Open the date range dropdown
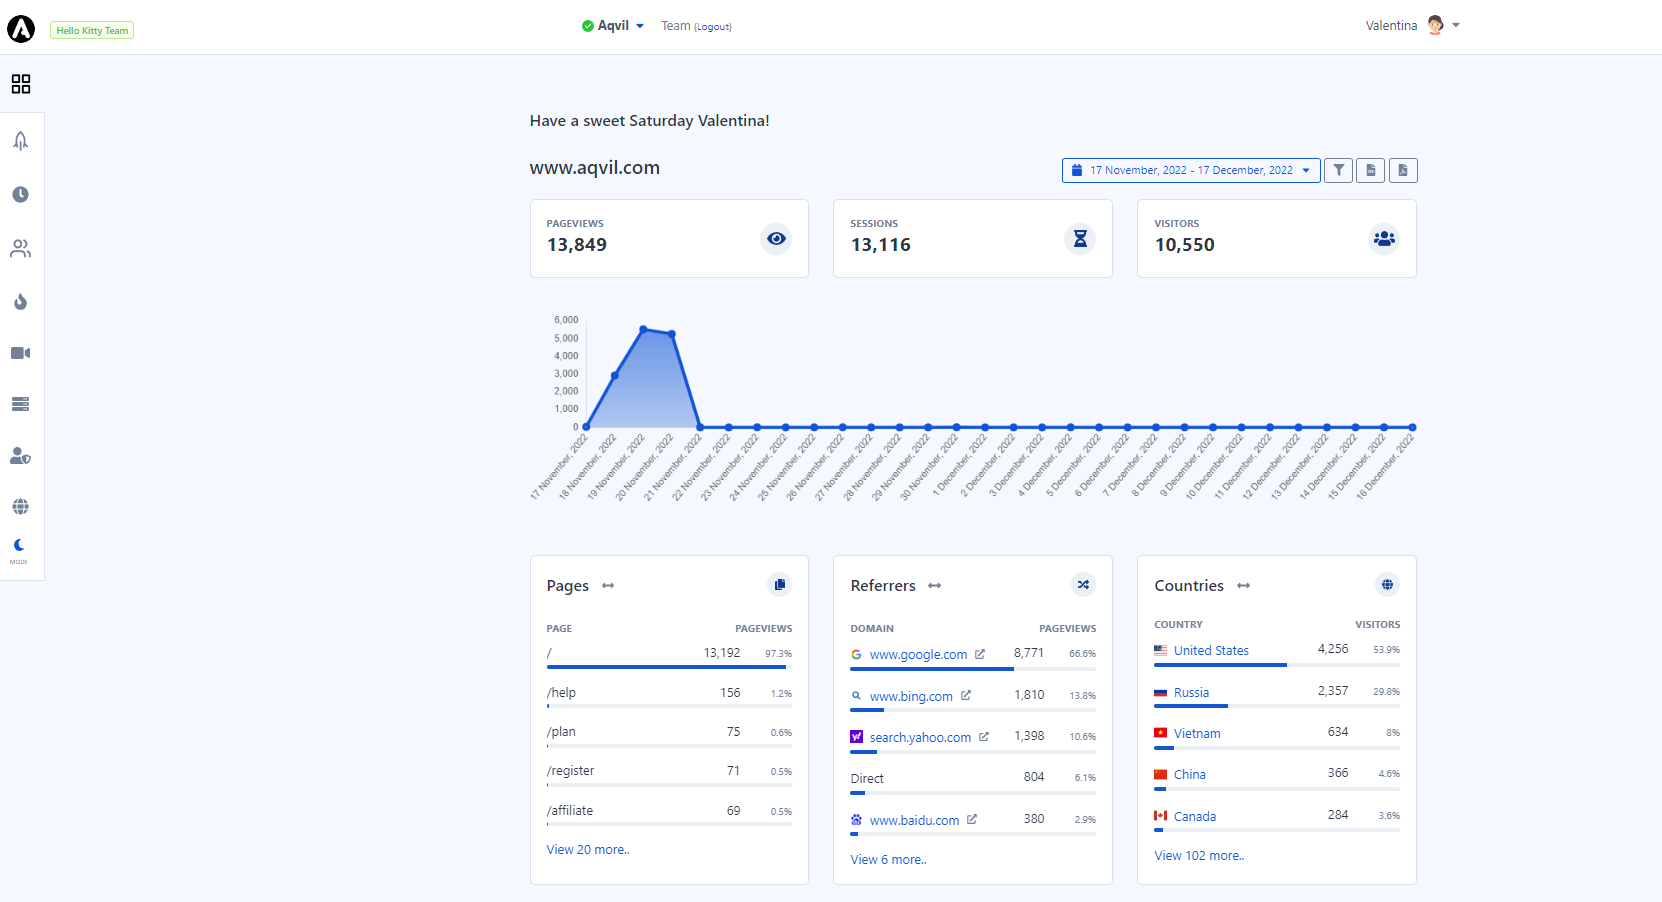This screenshot has height=902, width=1662. tap(1191, 170)
